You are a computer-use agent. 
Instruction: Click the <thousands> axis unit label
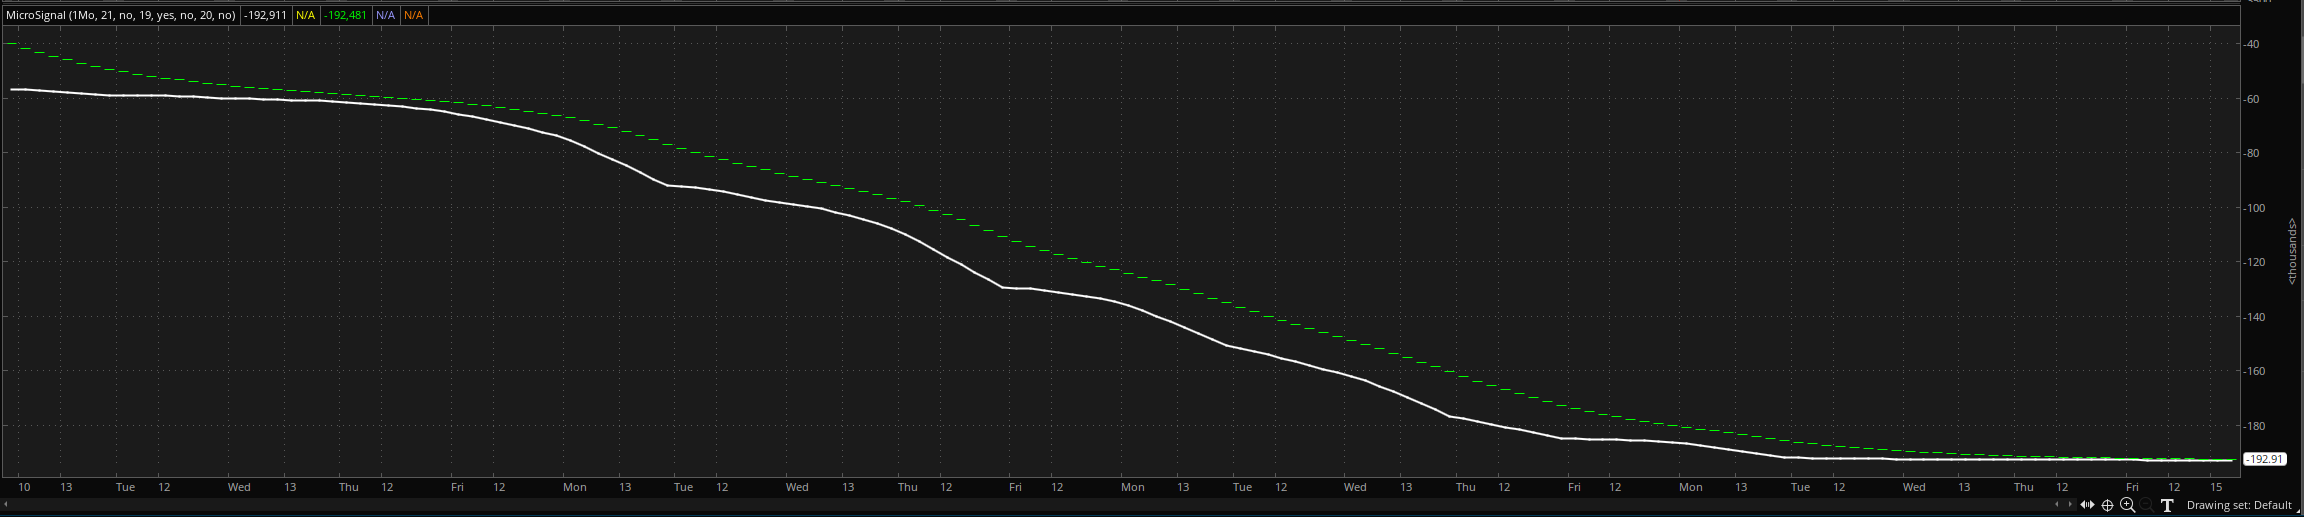2292,250
